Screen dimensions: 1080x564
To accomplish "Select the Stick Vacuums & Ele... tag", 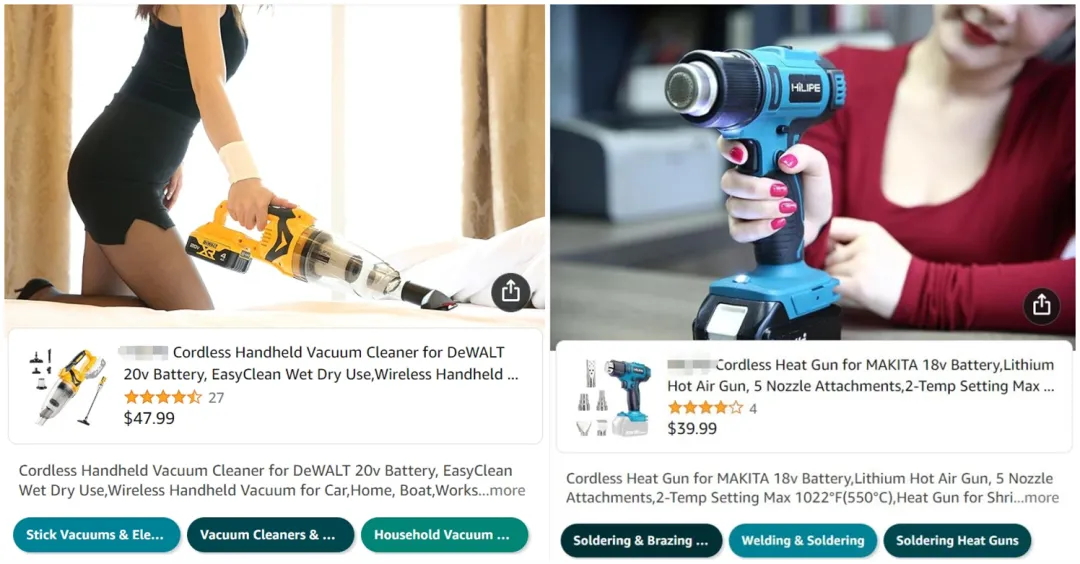I will (96, 535).
